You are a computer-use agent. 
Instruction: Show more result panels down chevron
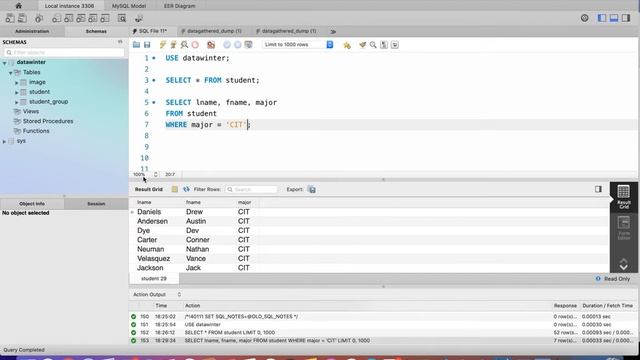coord(623,267)
